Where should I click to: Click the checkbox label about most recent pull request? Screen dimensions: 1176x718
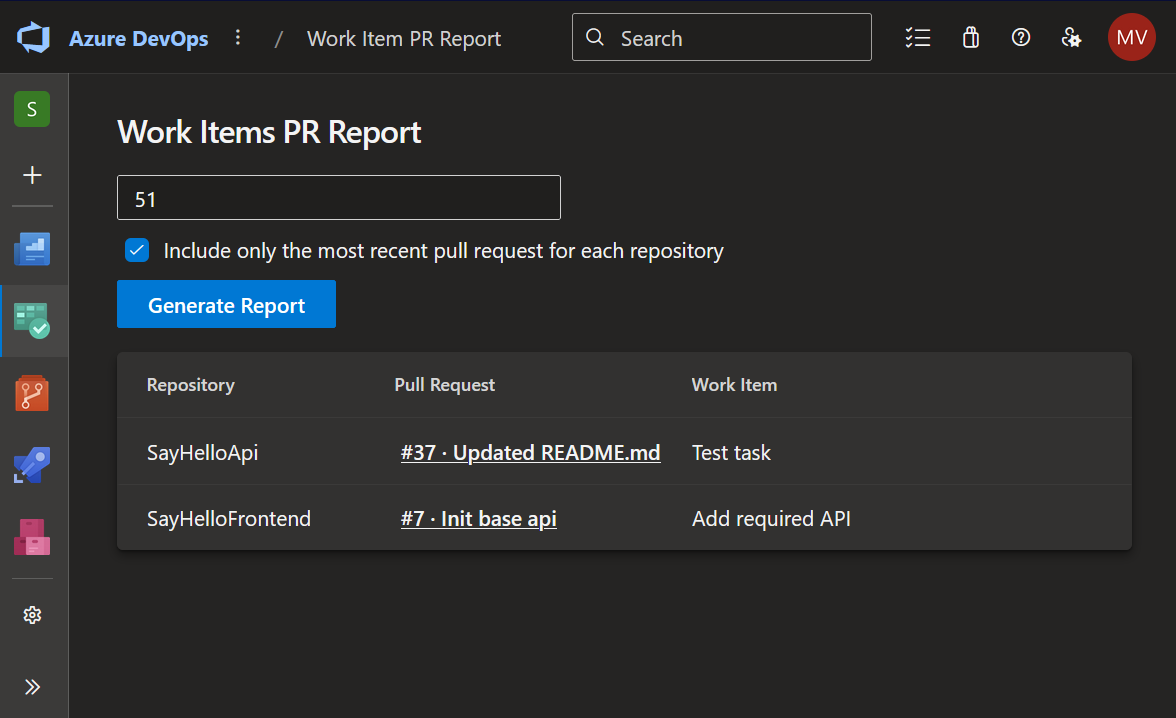click(443, 251)
